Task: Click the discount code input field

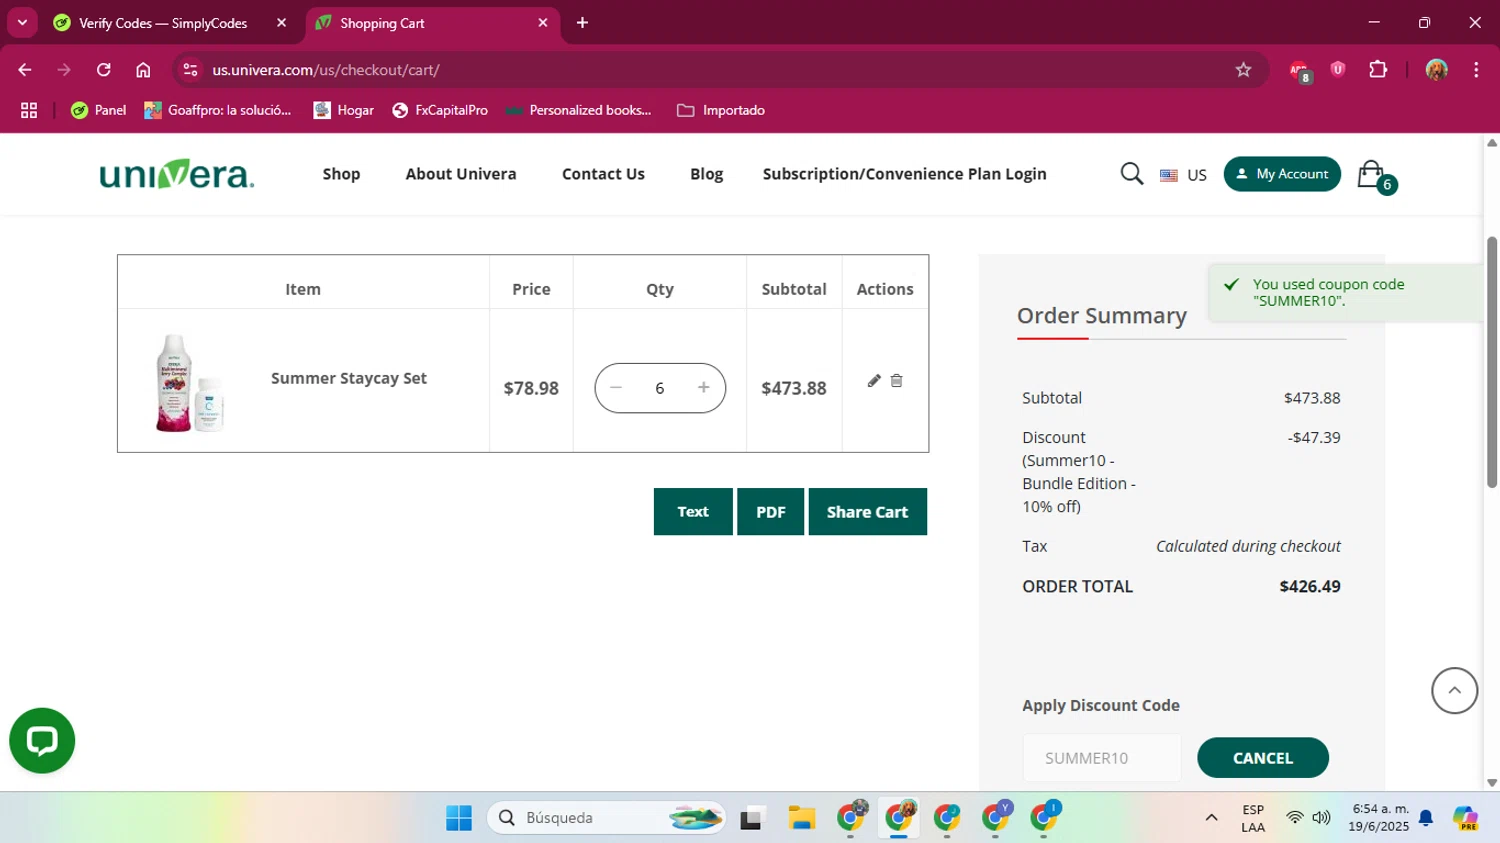Action: tap(1102, 758)
